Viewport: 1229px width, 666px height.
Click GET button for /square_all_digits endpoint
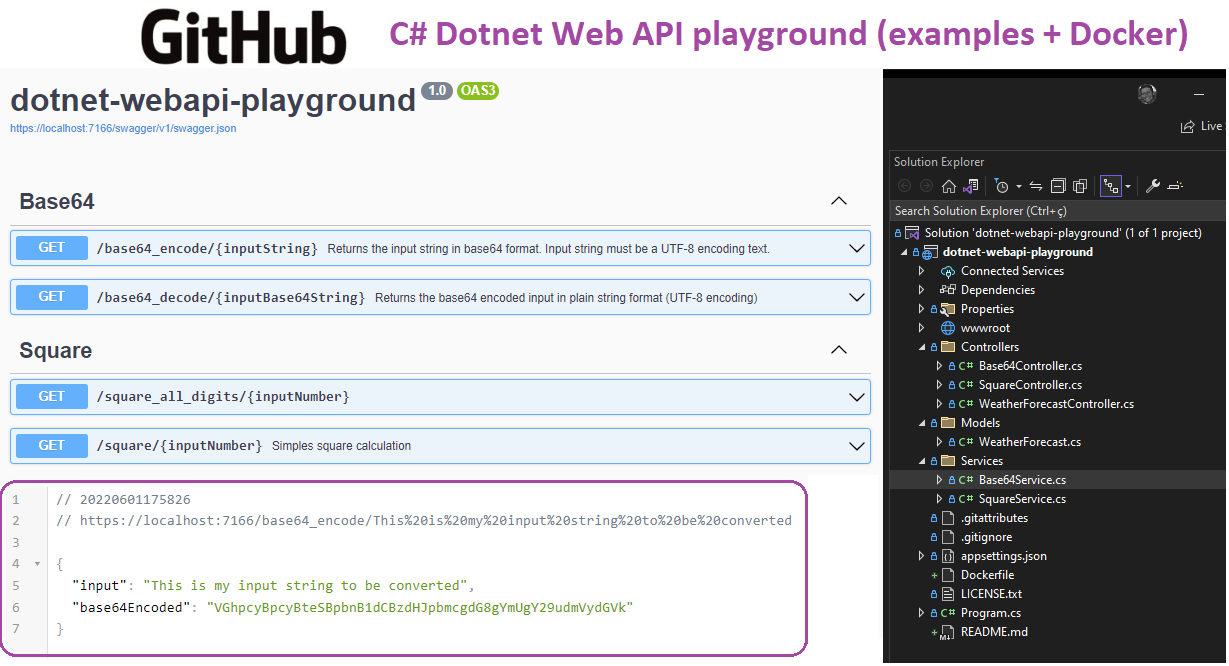pos(52,396)
